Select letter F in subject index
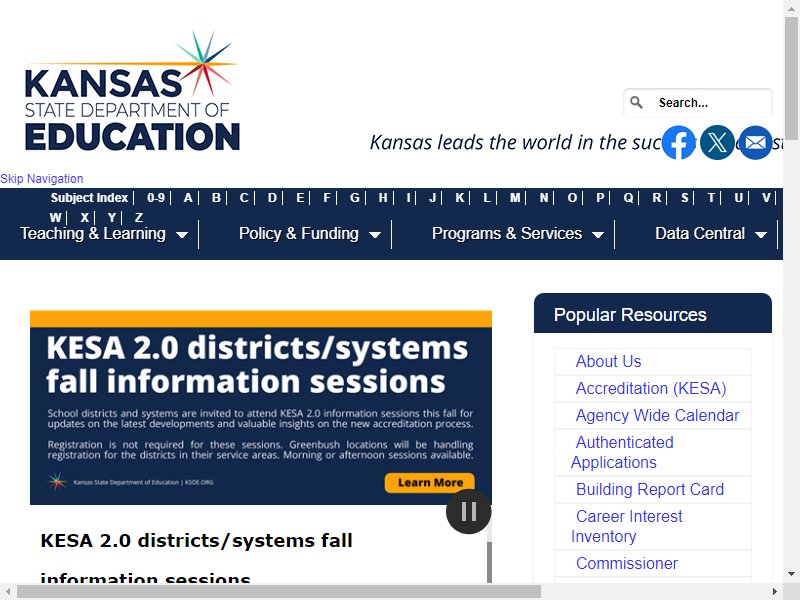 click(327, 197)
